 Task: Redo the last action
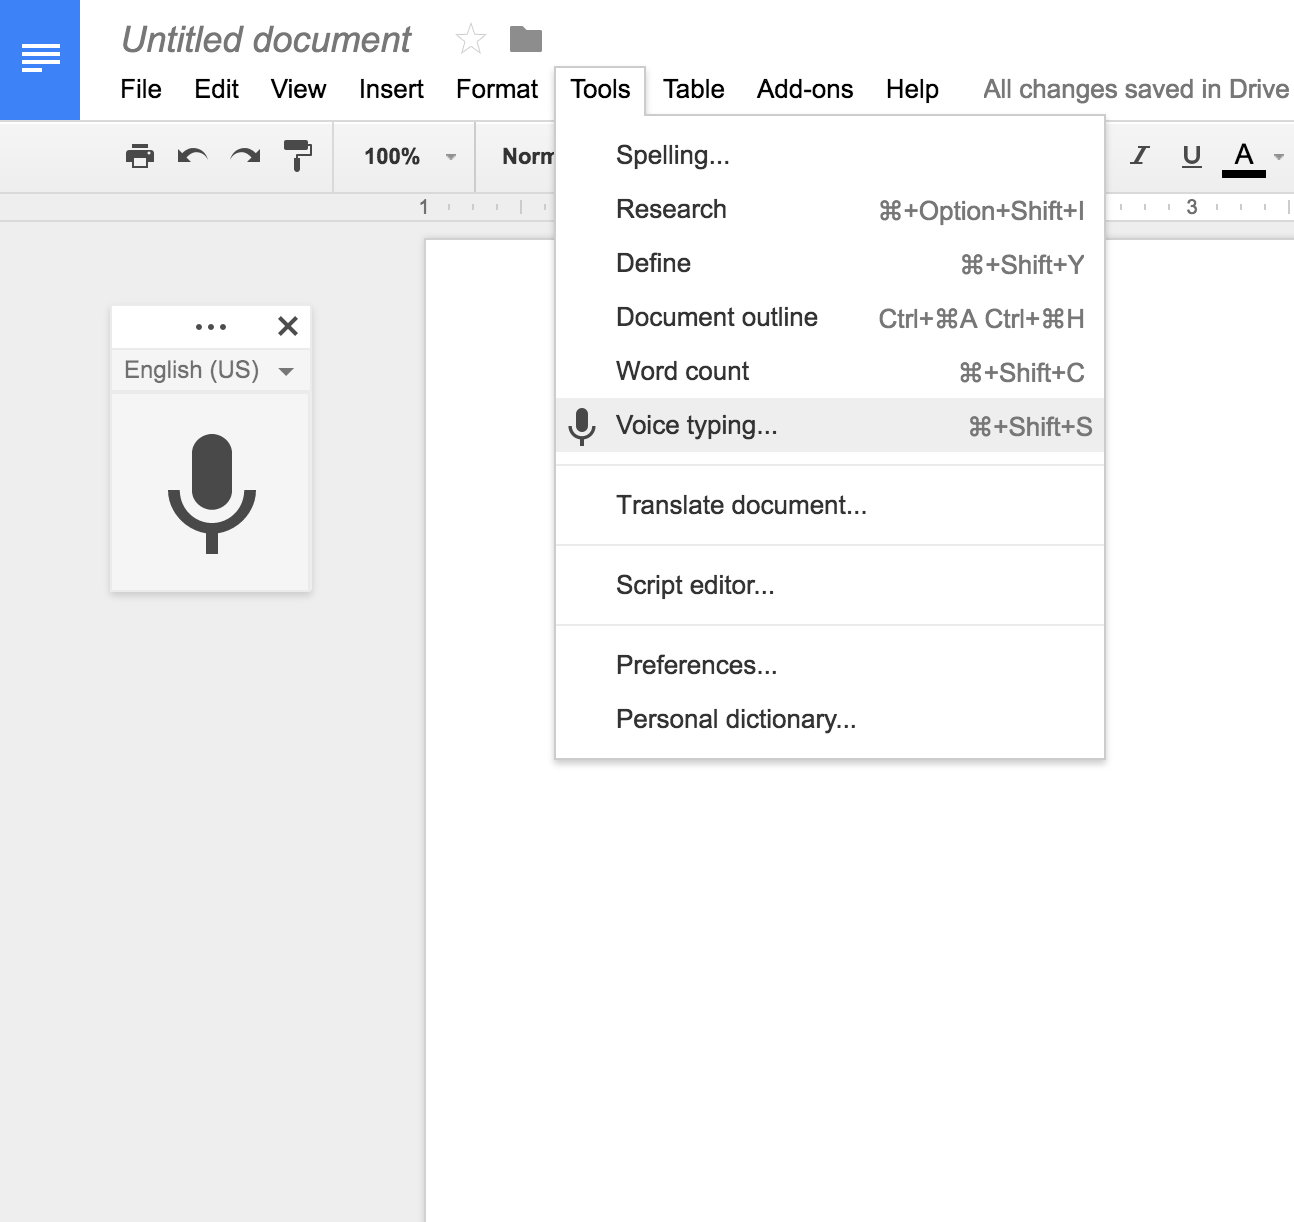245,156
